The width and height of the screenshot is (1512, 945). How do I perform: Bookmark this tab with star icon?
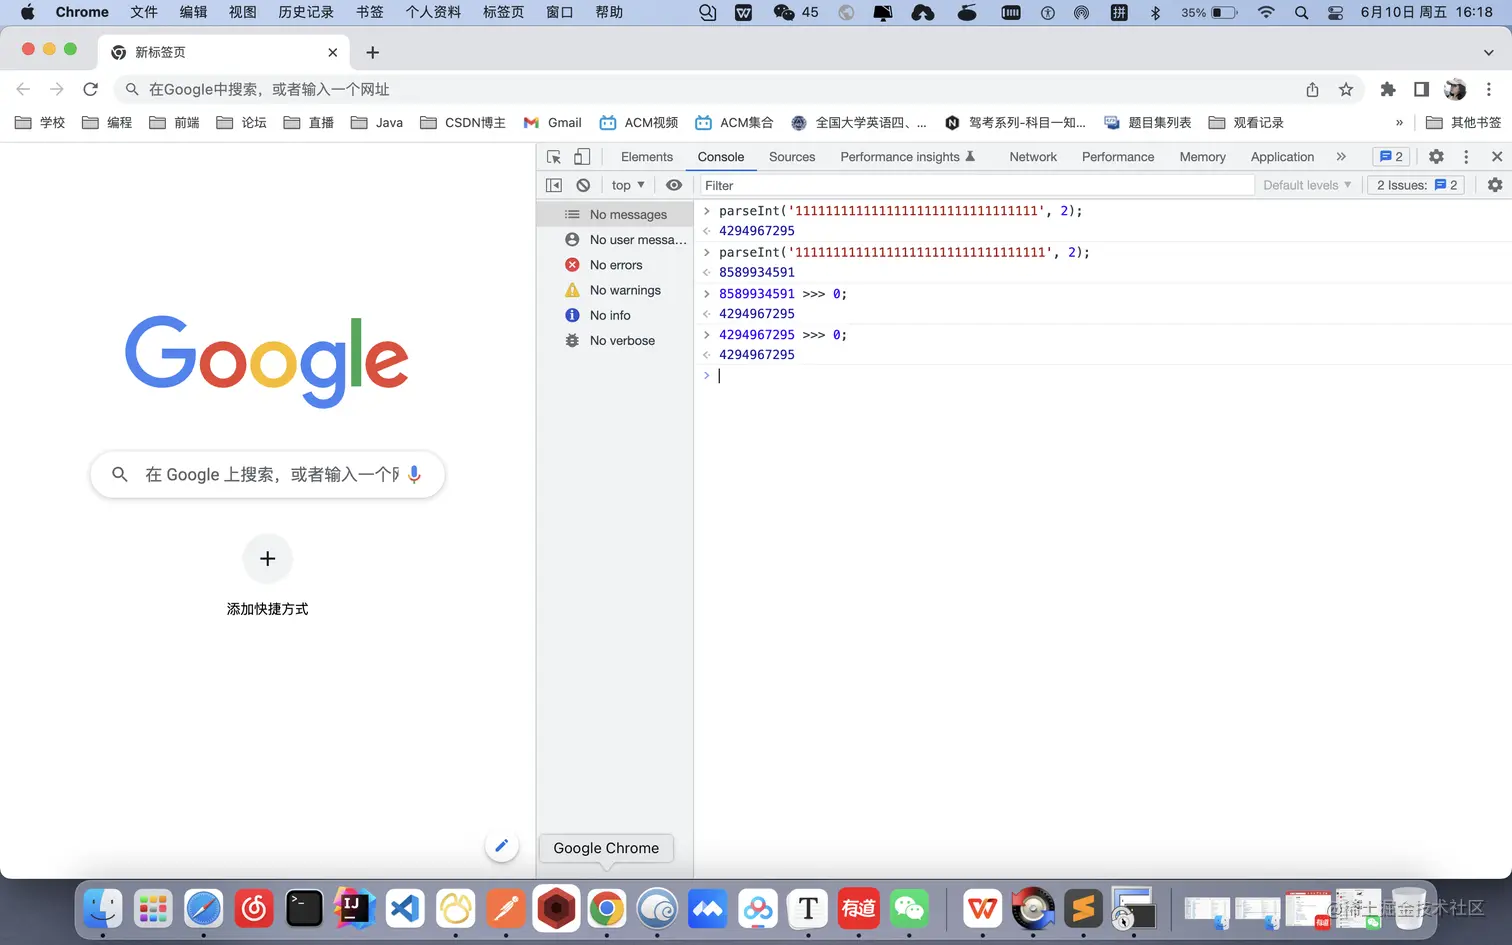[1346, 89]
